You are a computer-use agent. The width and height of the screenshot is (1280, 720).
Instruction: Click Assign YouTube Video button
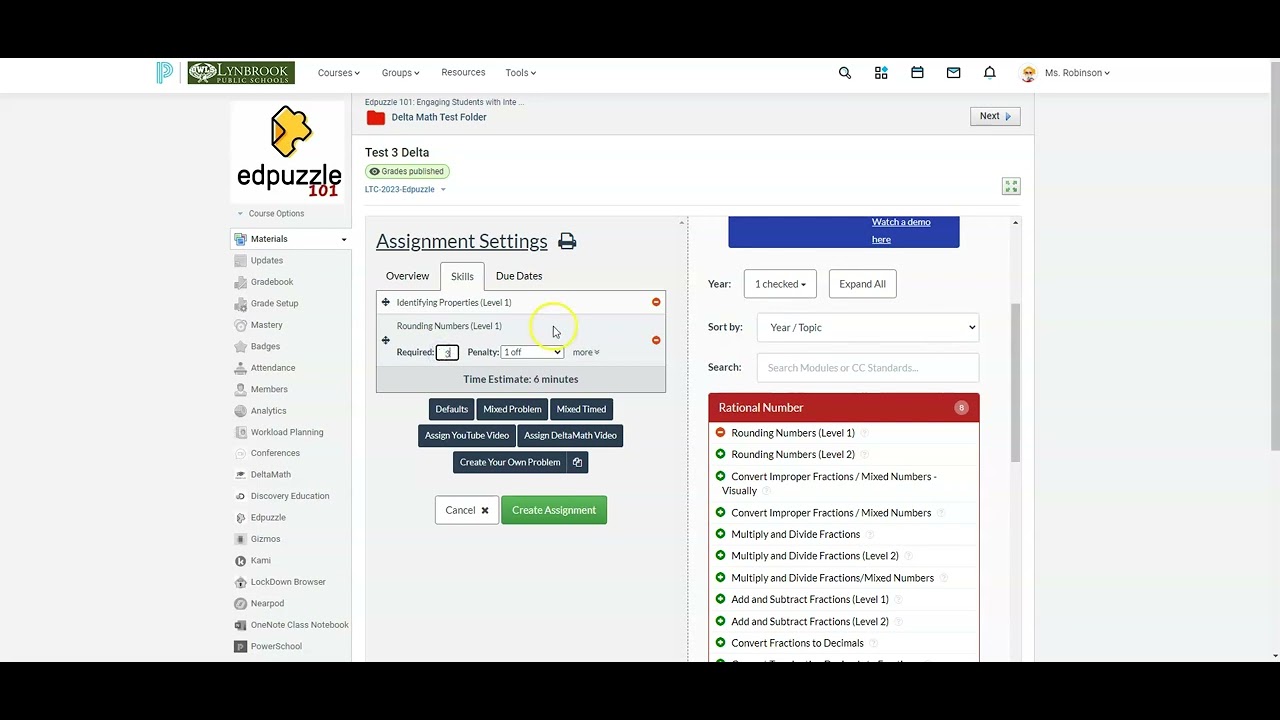pos(467,435)
